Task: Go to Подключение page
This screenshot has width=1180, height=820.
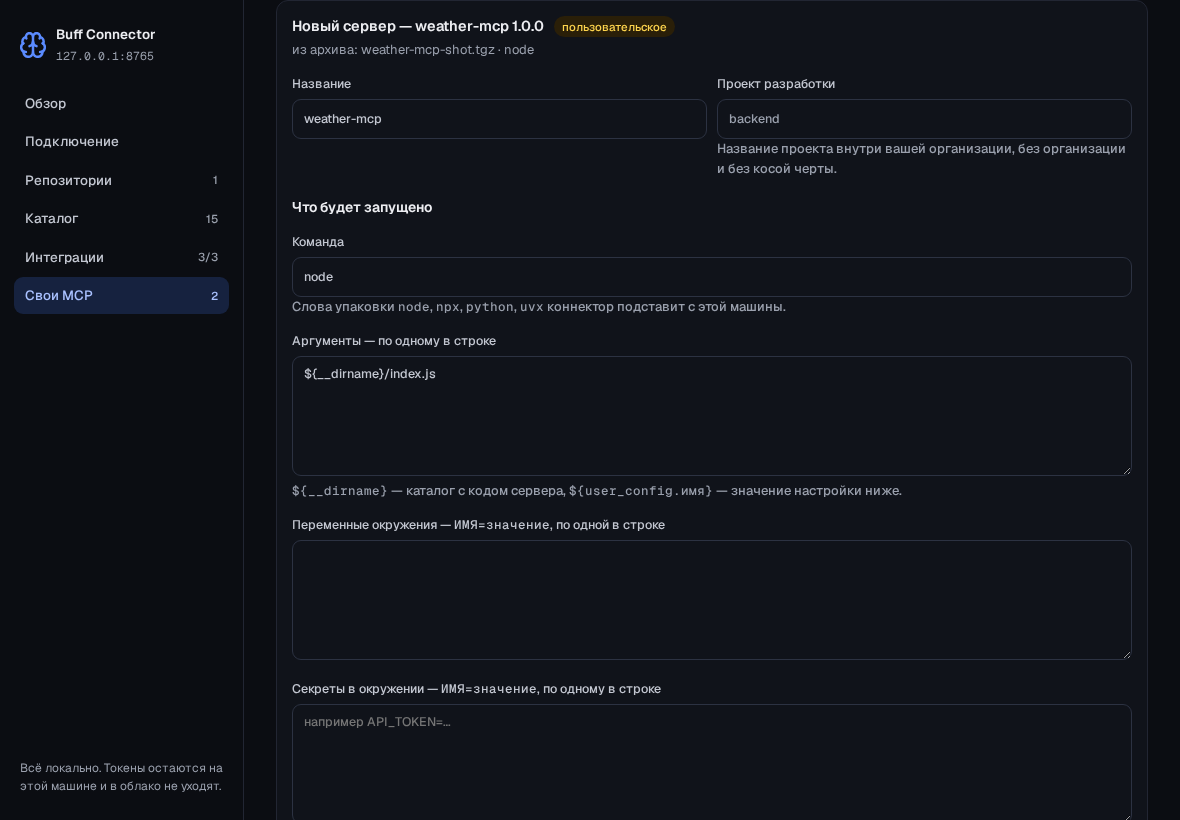Action: 121,141
